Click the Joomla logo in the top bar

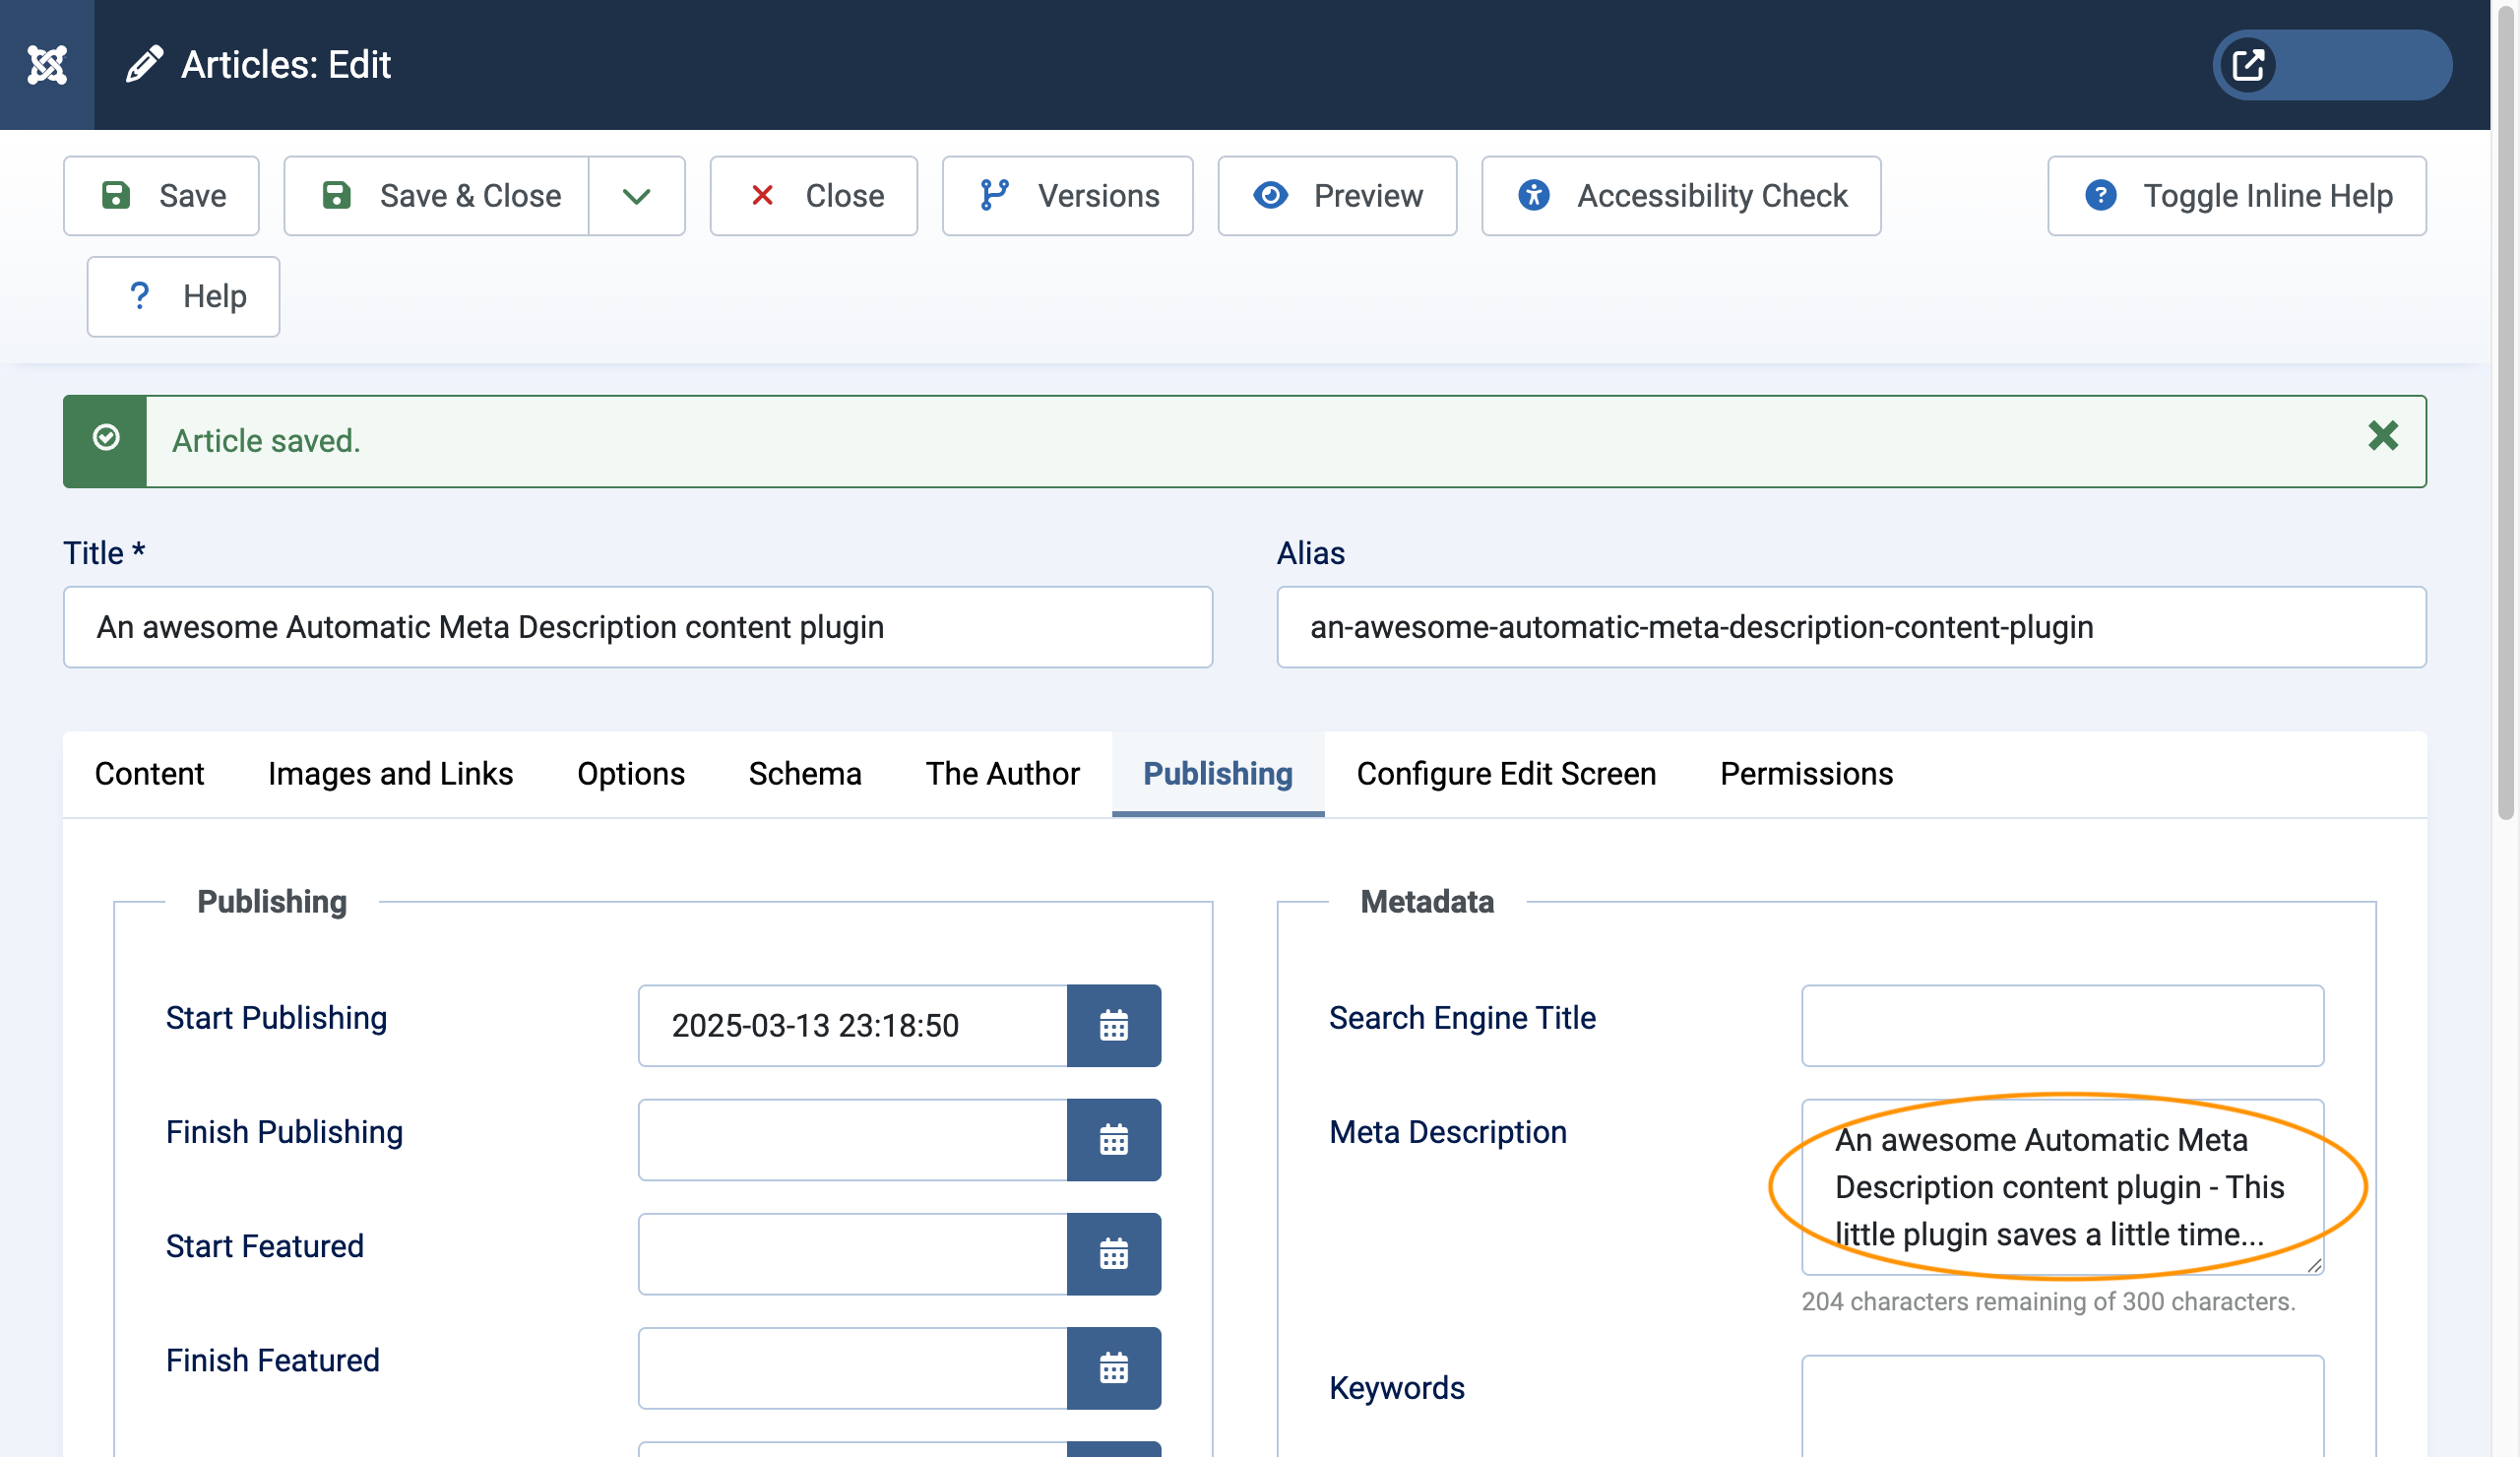coord(45,63)
